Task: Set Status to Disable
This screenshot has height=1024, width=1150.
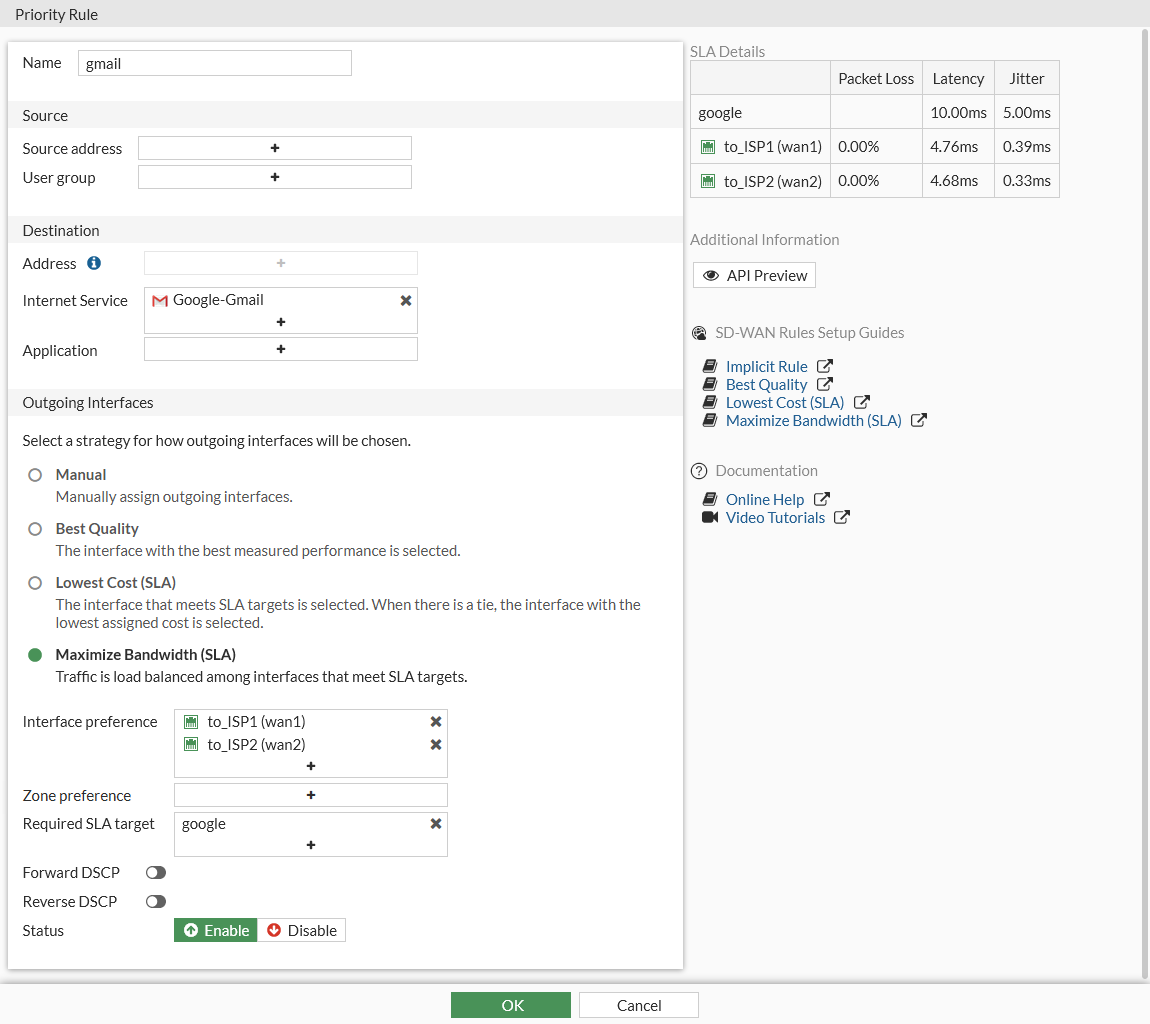Action: (x=301, y=930)
